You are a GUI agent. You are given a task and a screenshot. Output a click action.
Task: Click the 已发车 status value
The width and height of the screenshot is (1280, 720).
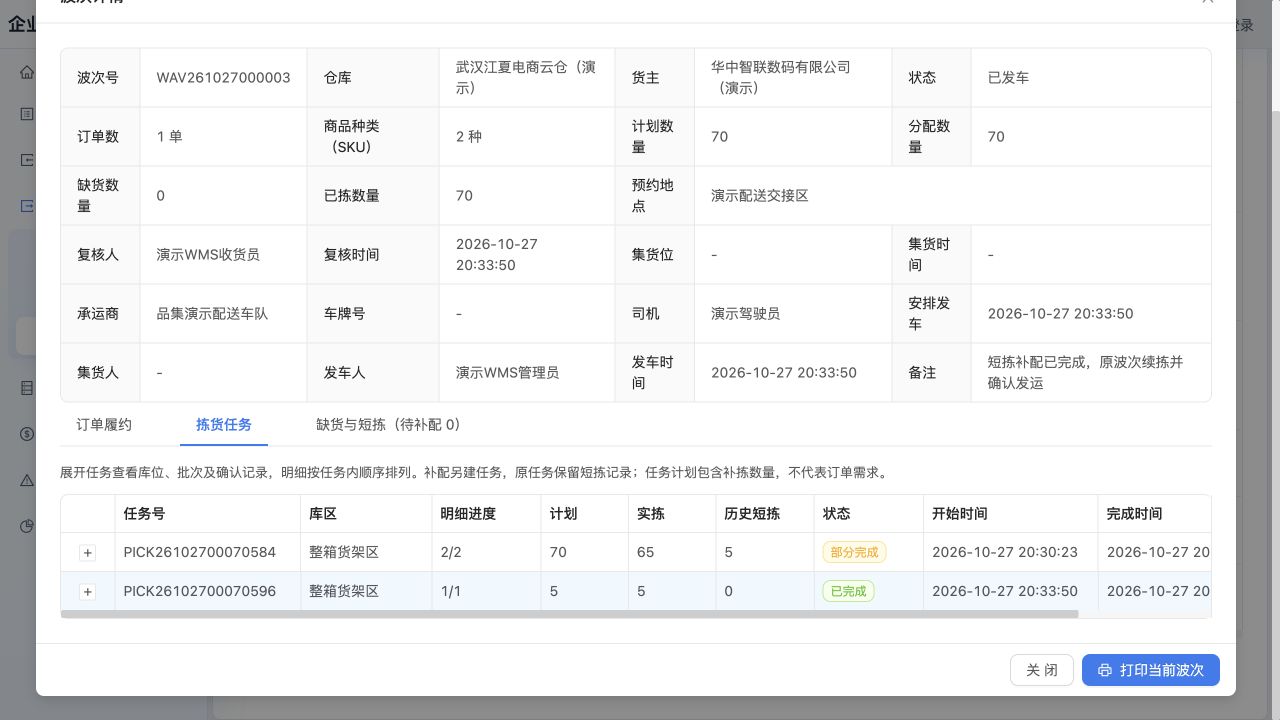pyautogui.click(x=1008, y=78)
